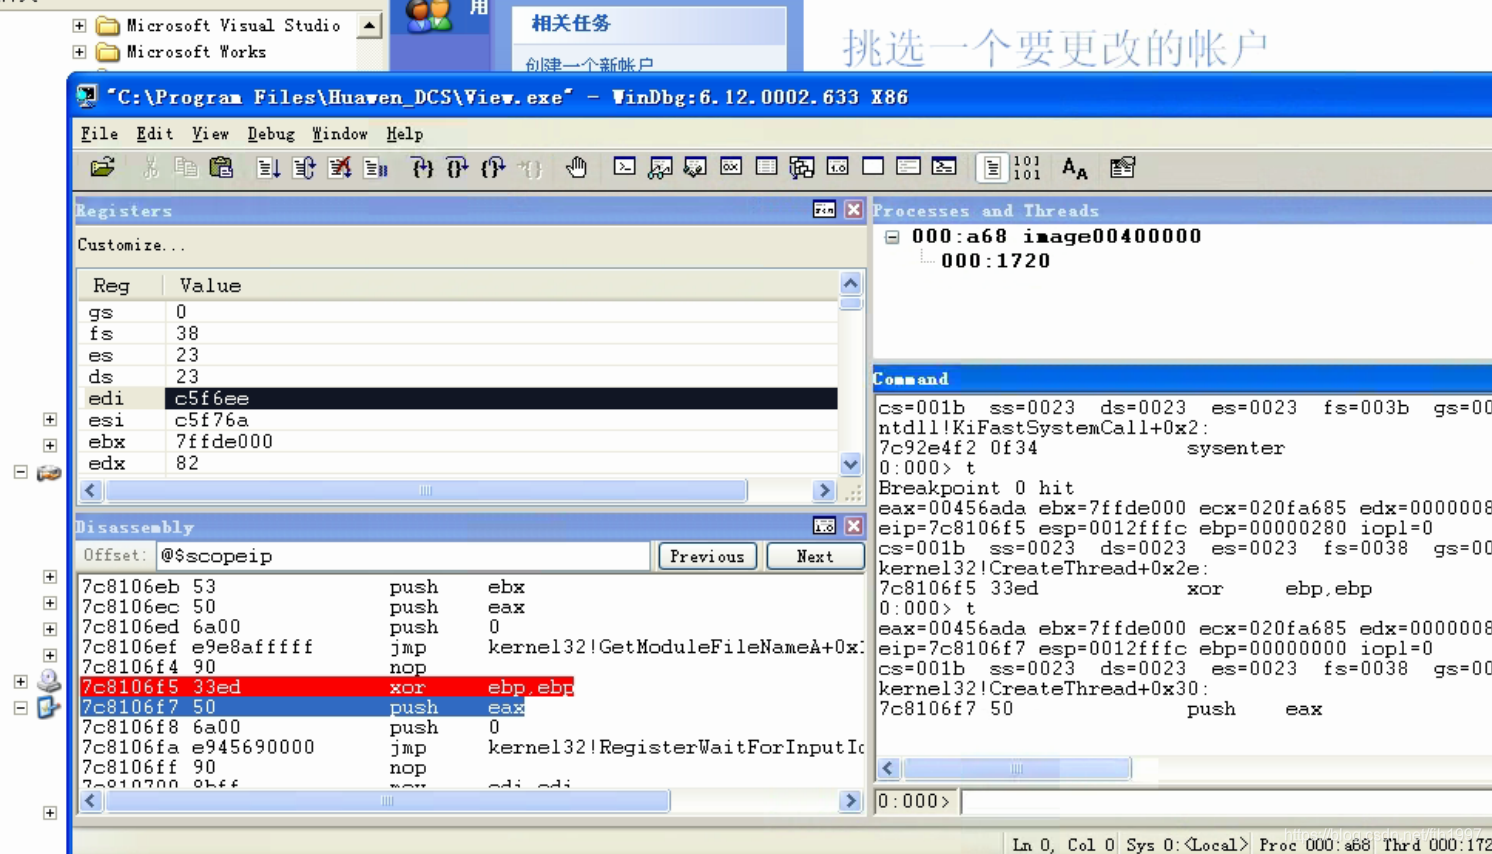Collapse the 000:a68 image00400000 process node
Screen dimensions: 1492x854
tap(892, 237)
